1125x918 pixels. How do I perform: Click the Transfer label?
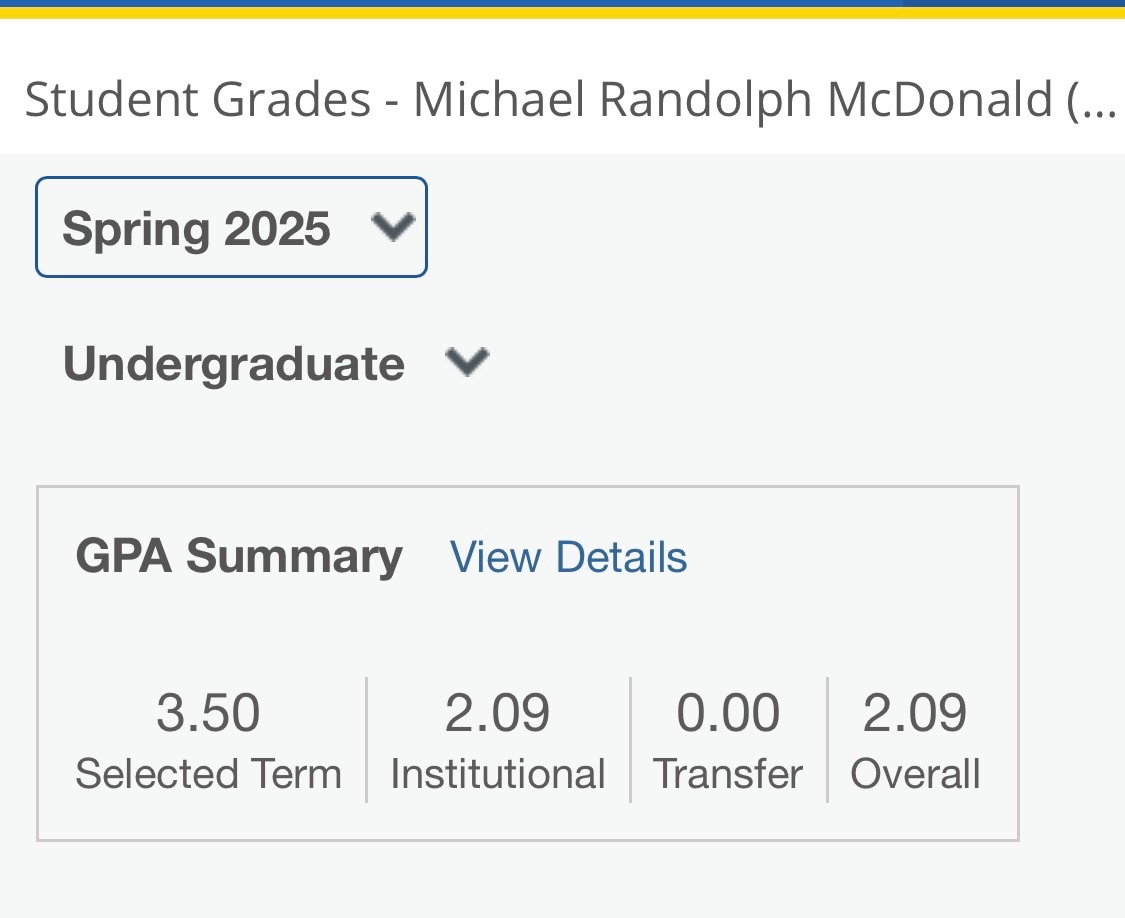pos(728,774)
